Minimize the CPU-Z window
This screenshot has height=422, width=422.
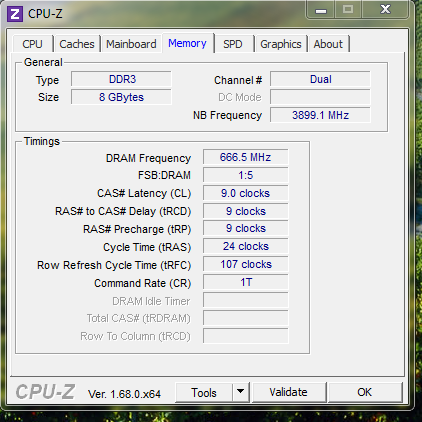click(321, 10)
